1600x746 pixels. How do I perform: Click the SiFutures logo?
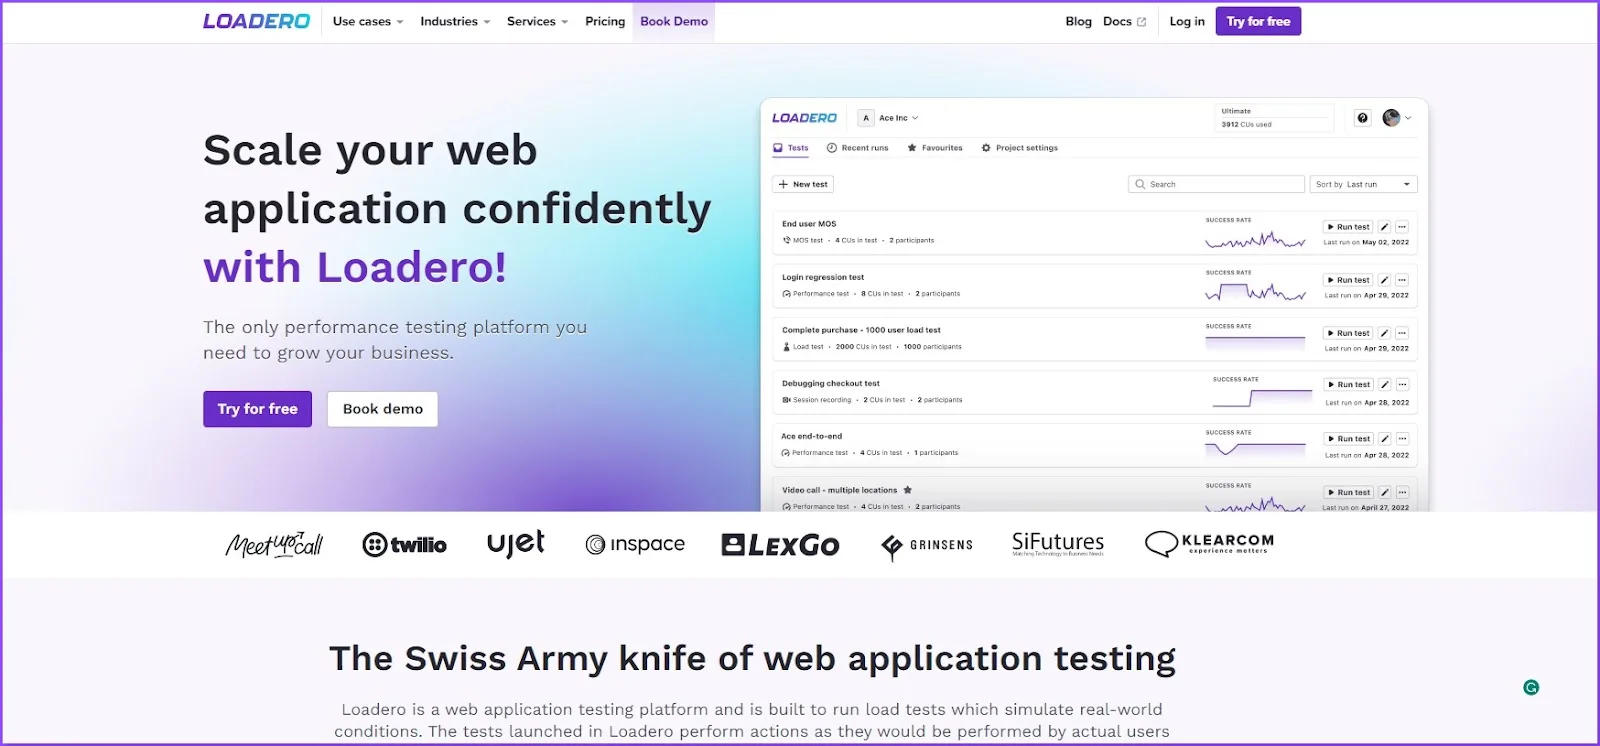point(1058,543)
